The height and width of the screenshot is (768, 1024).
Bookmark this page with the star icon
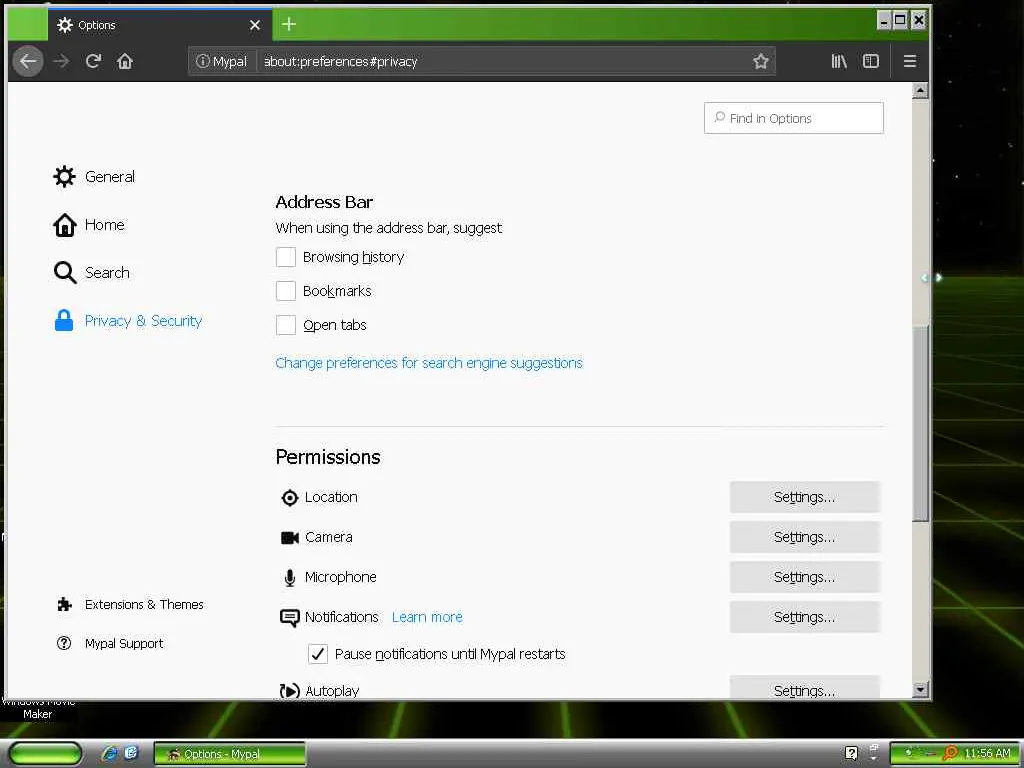click(x=760, y=61)
